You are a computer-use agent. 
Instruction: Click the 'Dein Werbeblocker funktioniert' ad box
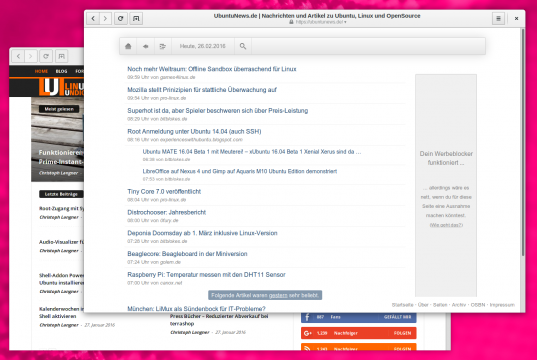[x=446, y=185]
